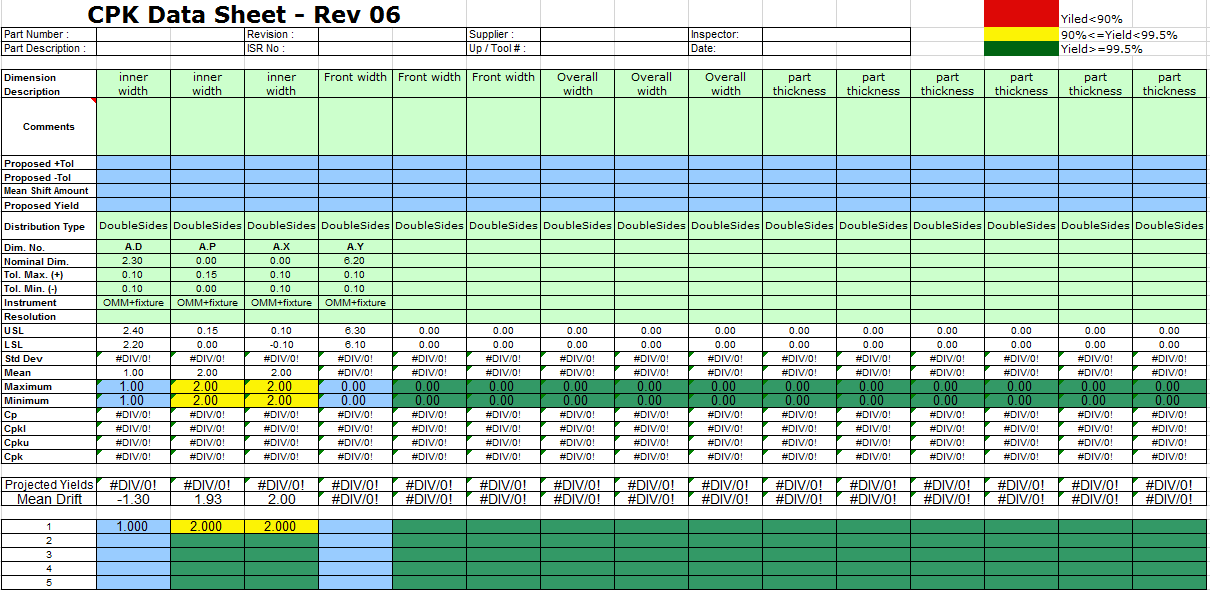Screen dimensions: 1210x590
Task: Select the A.D dimension number cell
Action: (133, 246)
